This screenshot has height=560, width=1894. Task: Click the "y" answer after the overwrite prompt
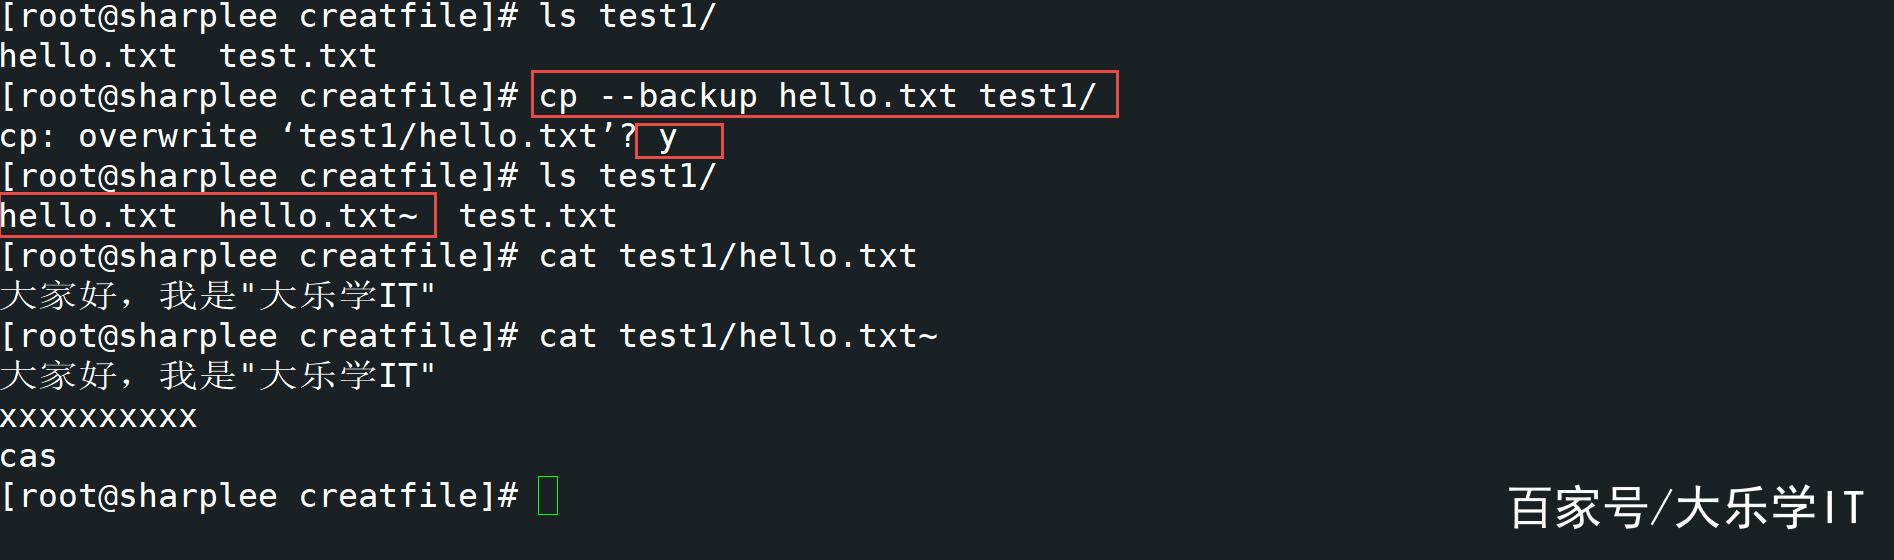click(x=668, y=137)
